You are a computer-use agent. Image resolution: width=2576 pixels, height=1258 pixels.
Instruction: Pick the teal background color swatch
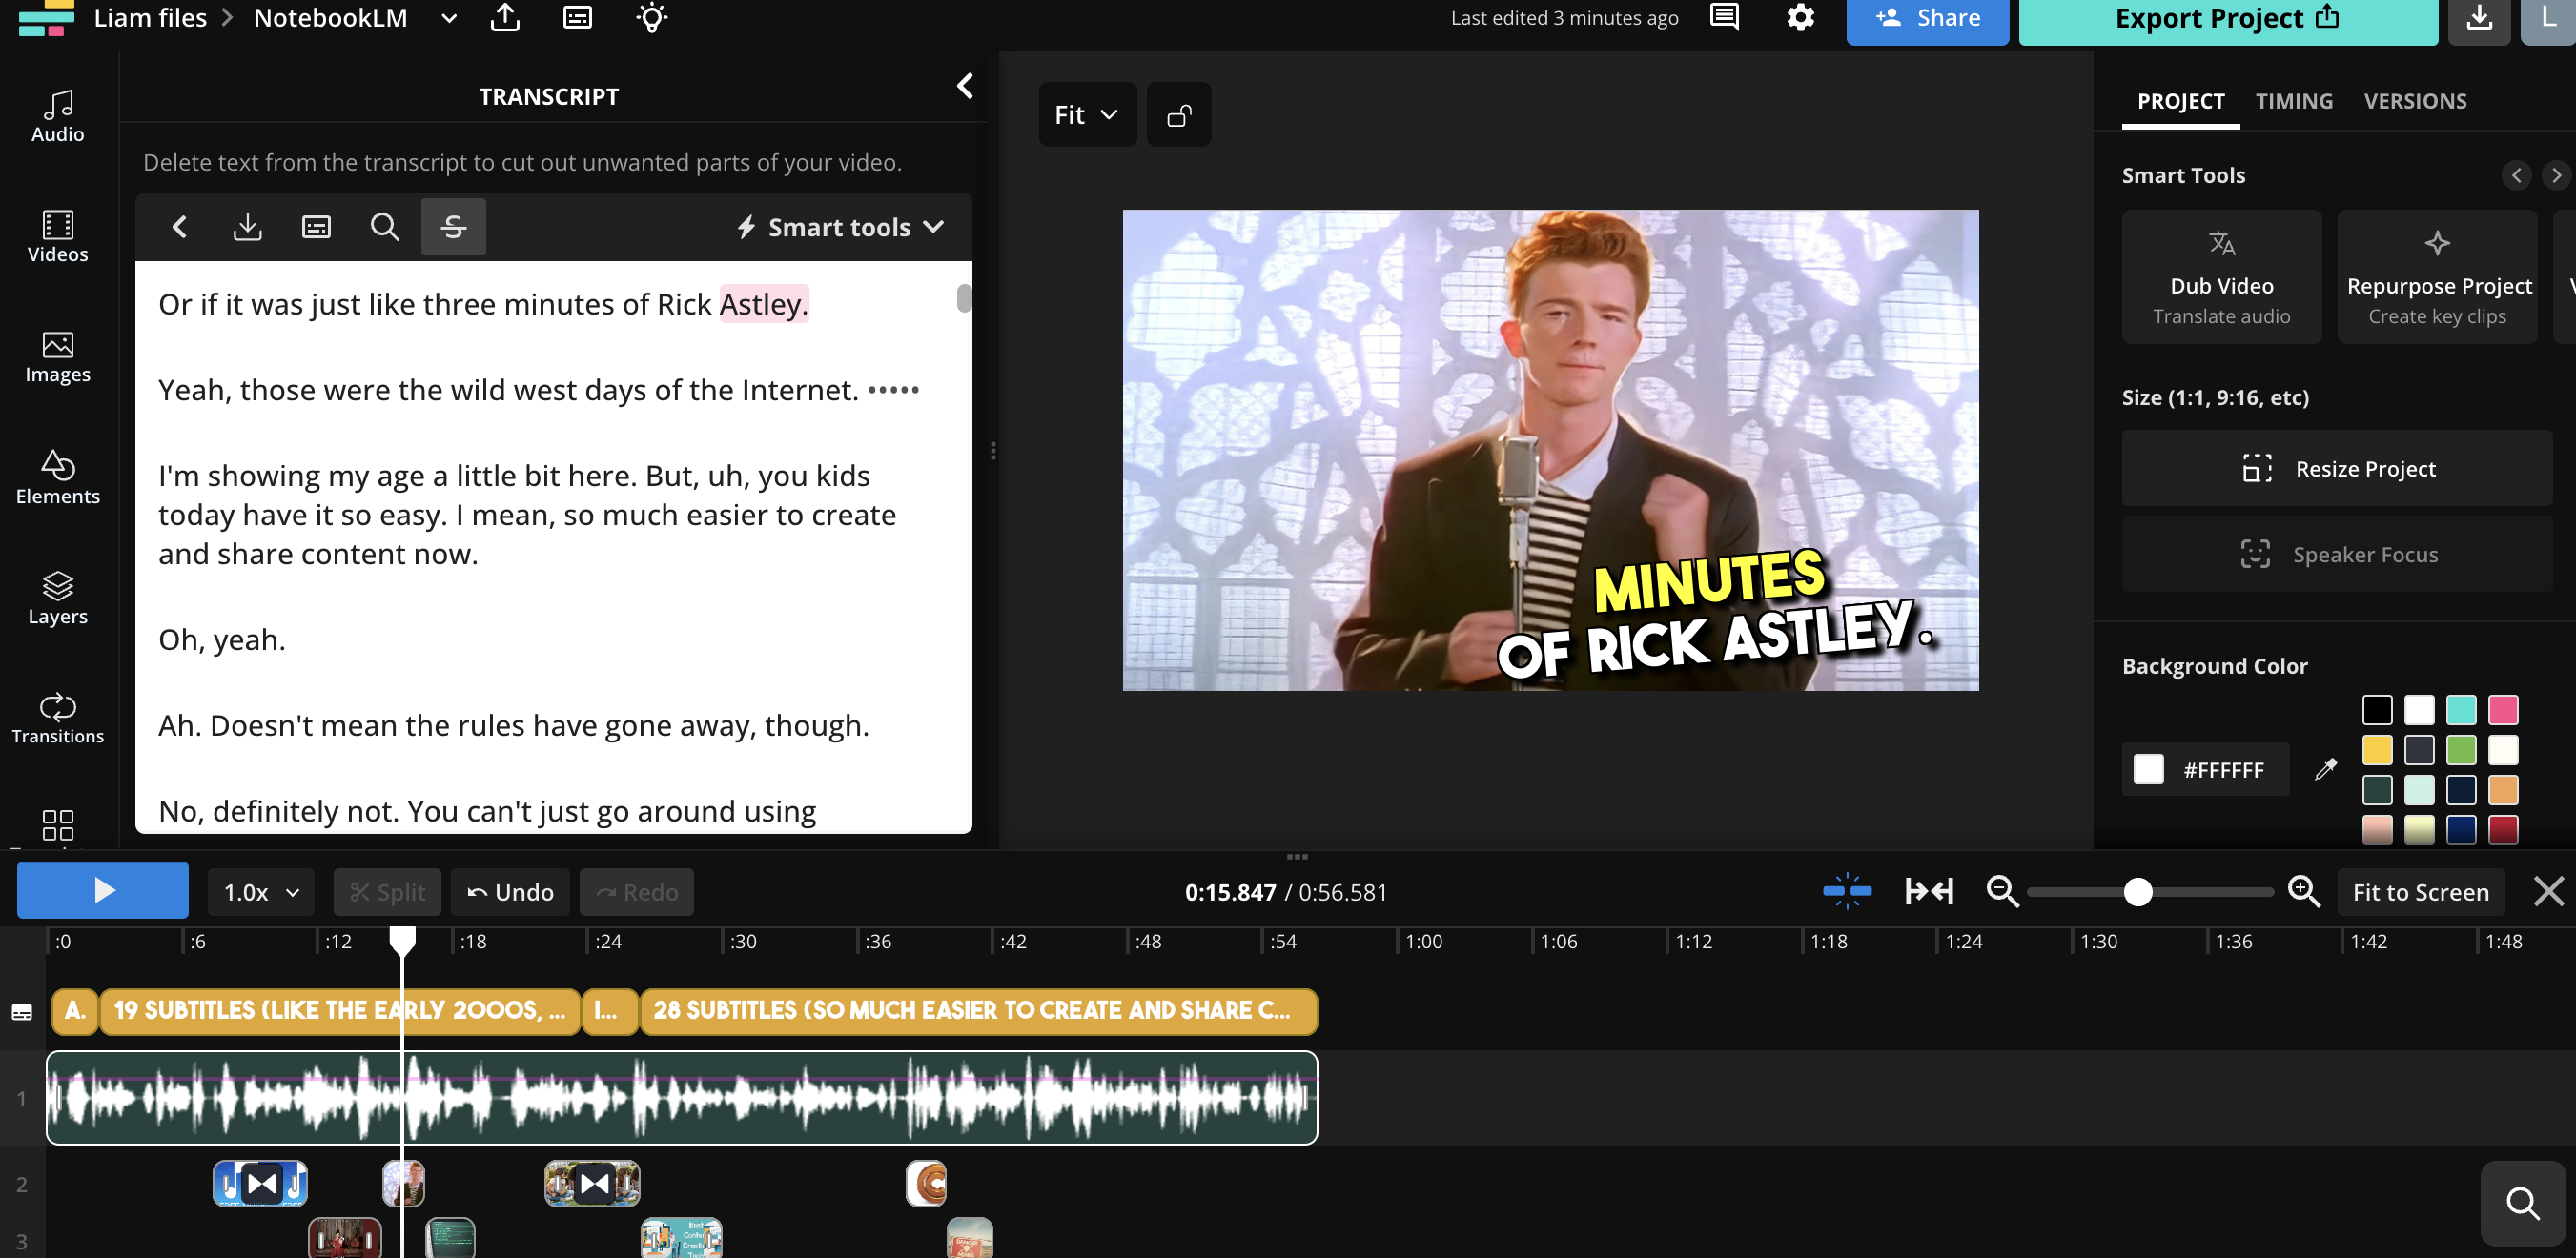pyautogui.click(x=2462, y=710)
